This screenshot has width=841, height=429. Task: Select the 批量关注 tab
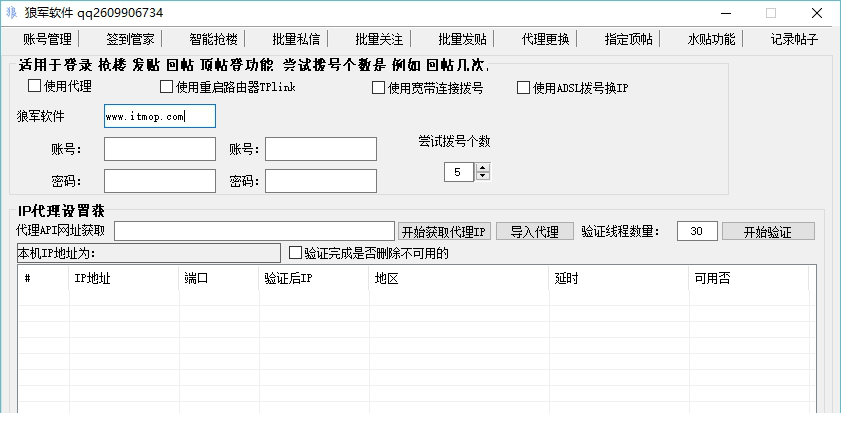(380, 39)
